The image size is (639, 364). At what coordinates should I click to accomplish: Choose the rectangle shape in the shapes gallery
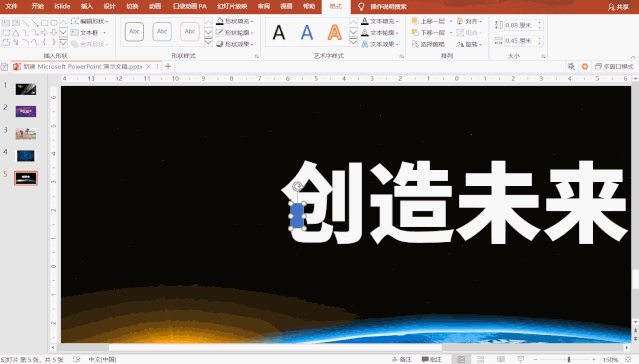pyautogui.click(x=44, y=23)
